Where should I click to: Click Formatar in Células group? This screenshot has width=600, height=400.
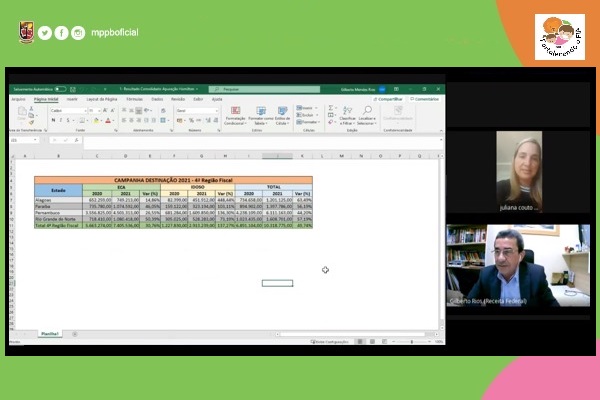[308, 122]
